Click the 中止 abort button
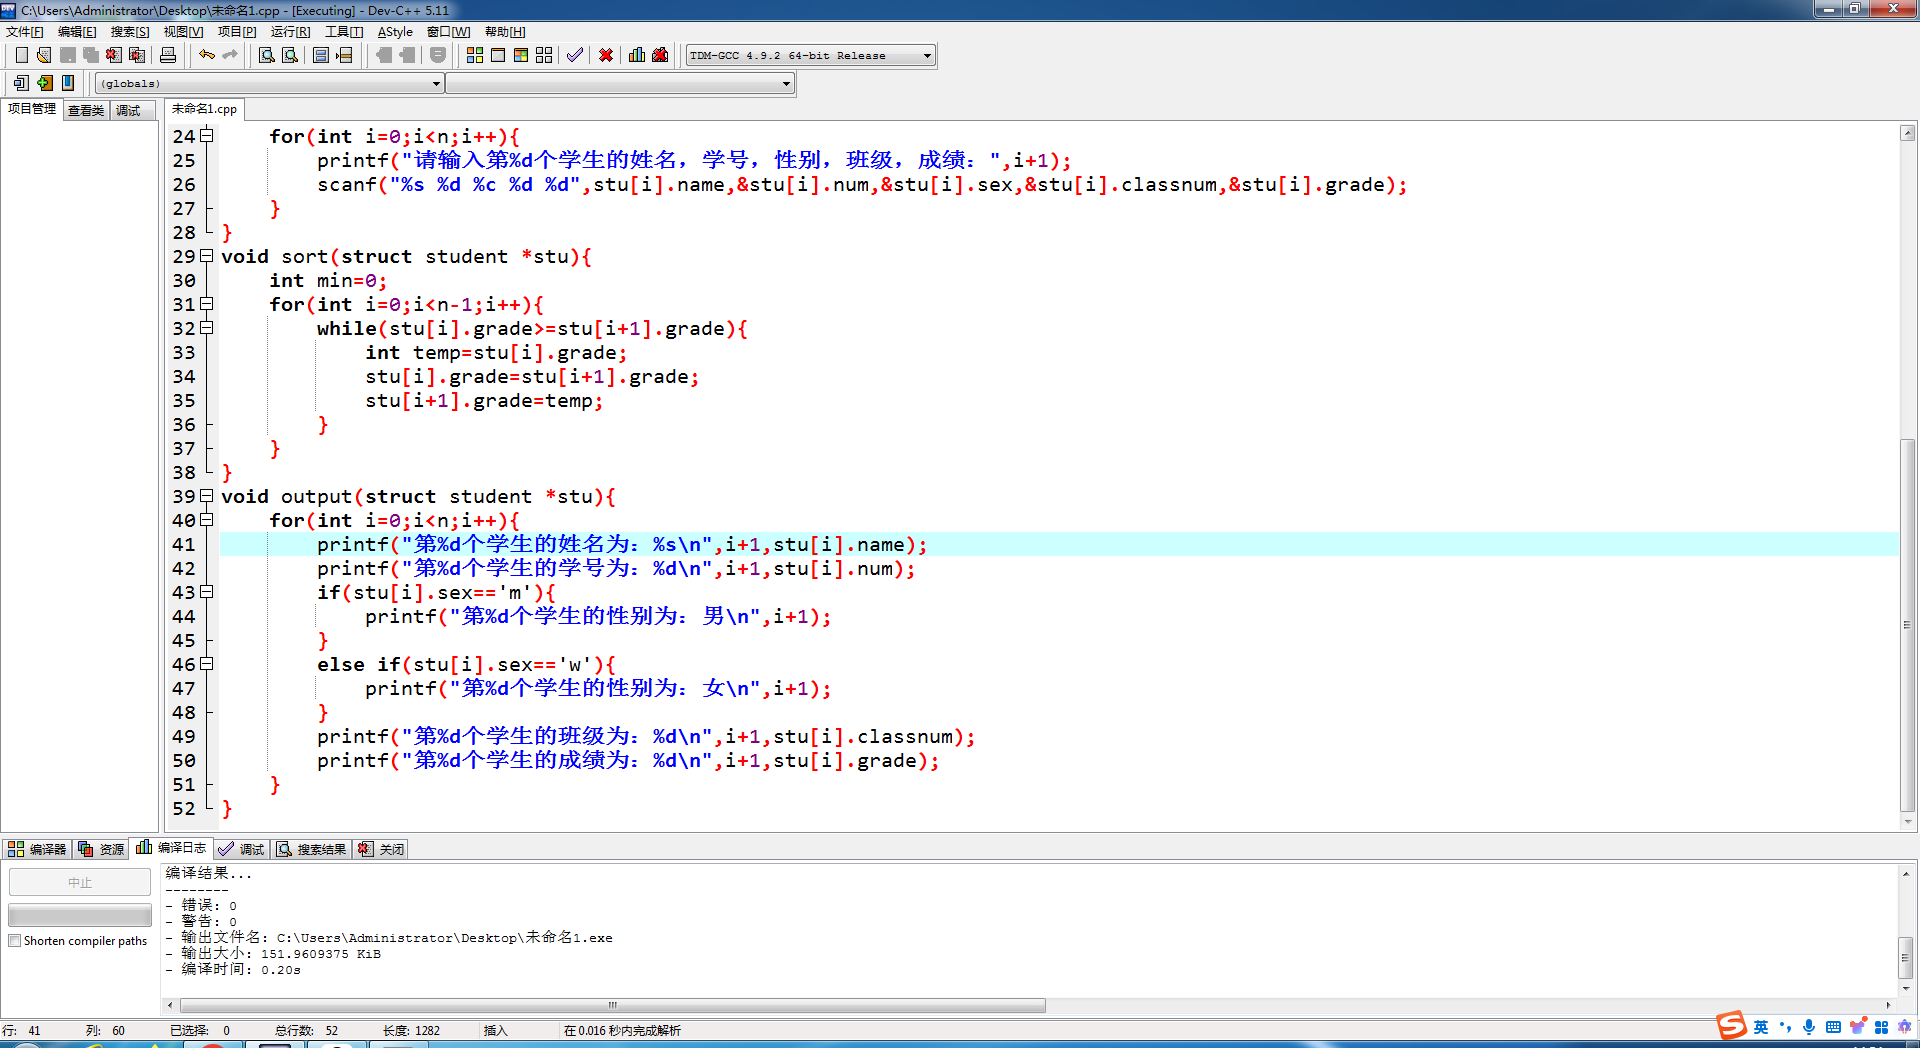 (80, 882)
